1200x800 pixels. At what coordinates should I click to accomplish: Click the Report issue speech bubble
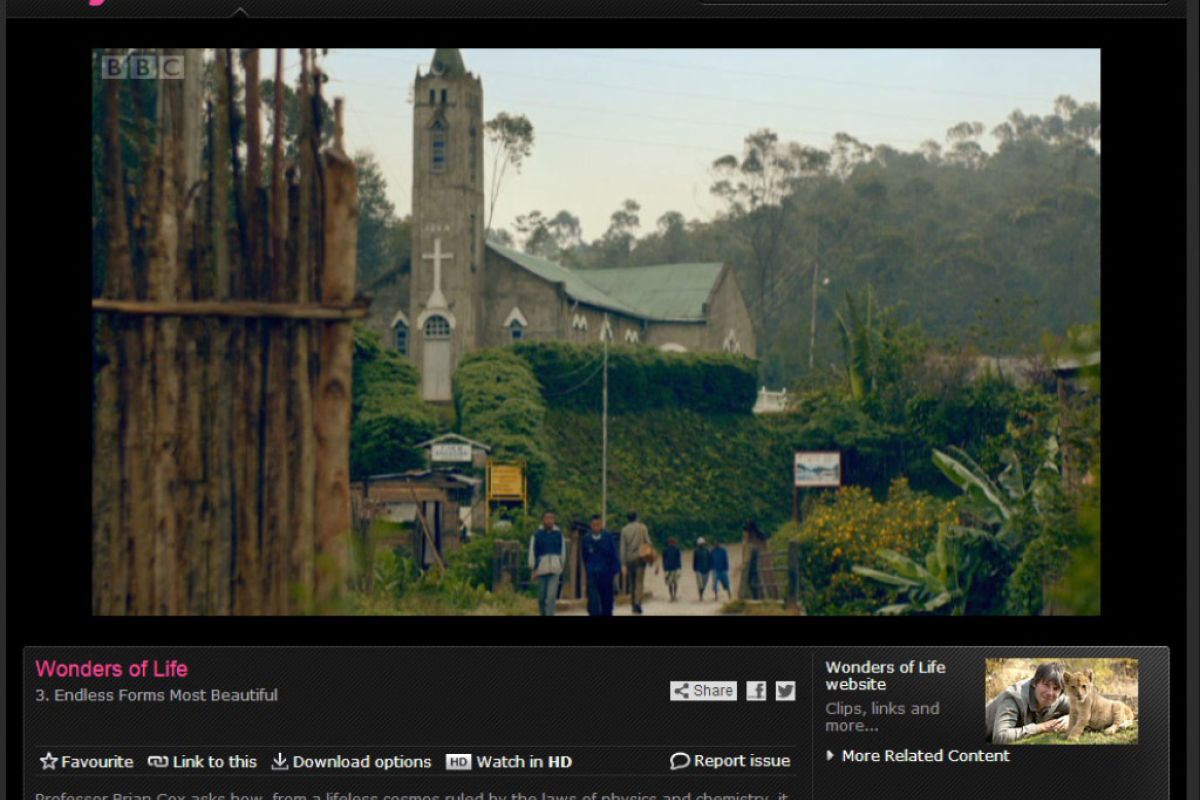click(680, 762)
